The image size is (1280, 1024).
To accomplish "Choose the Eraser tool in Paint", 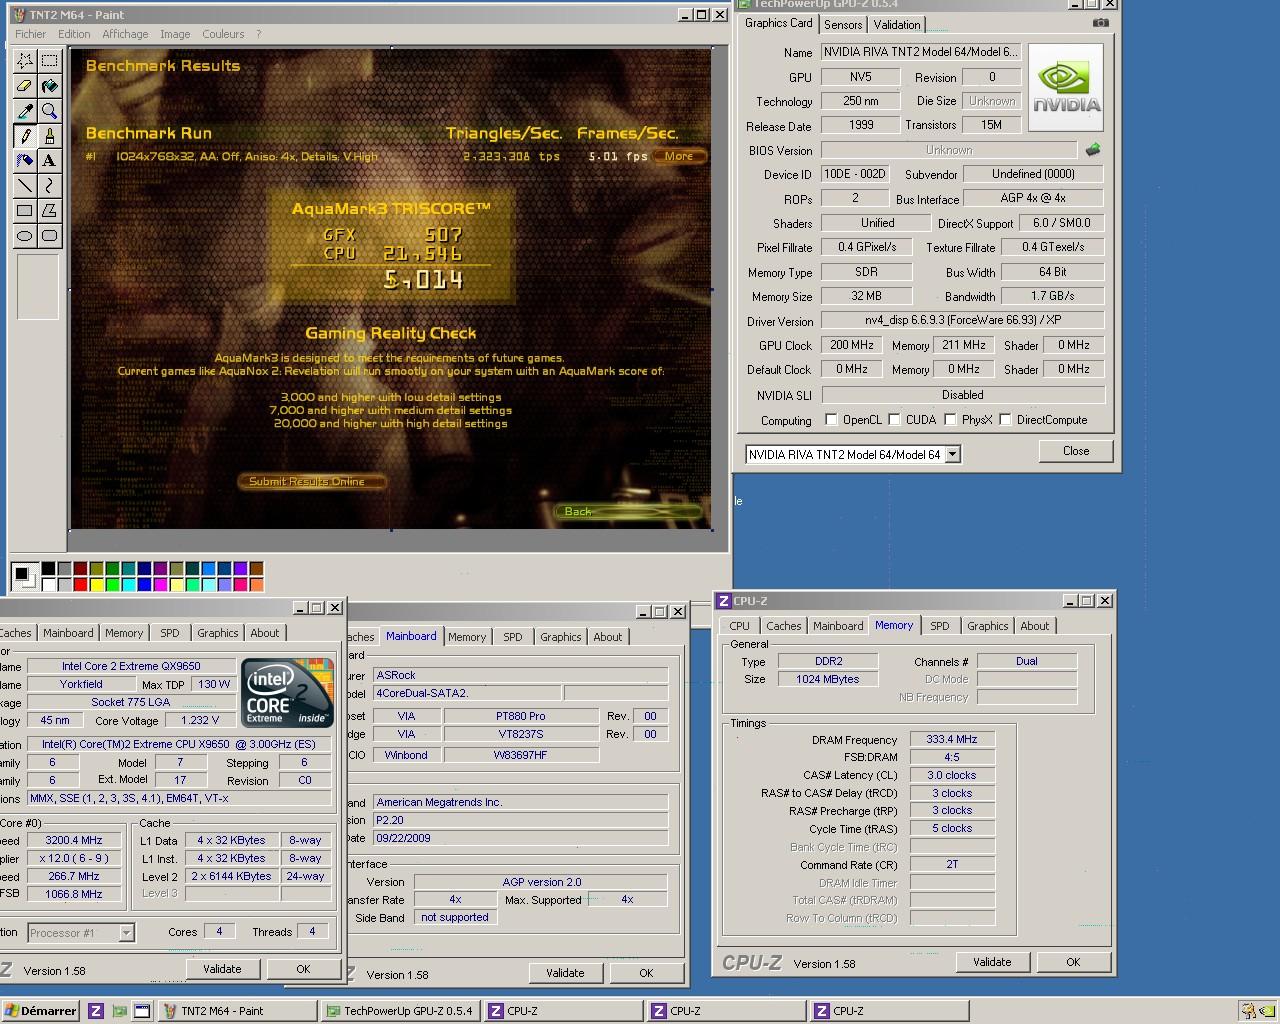I will click(x=24, y=86).
